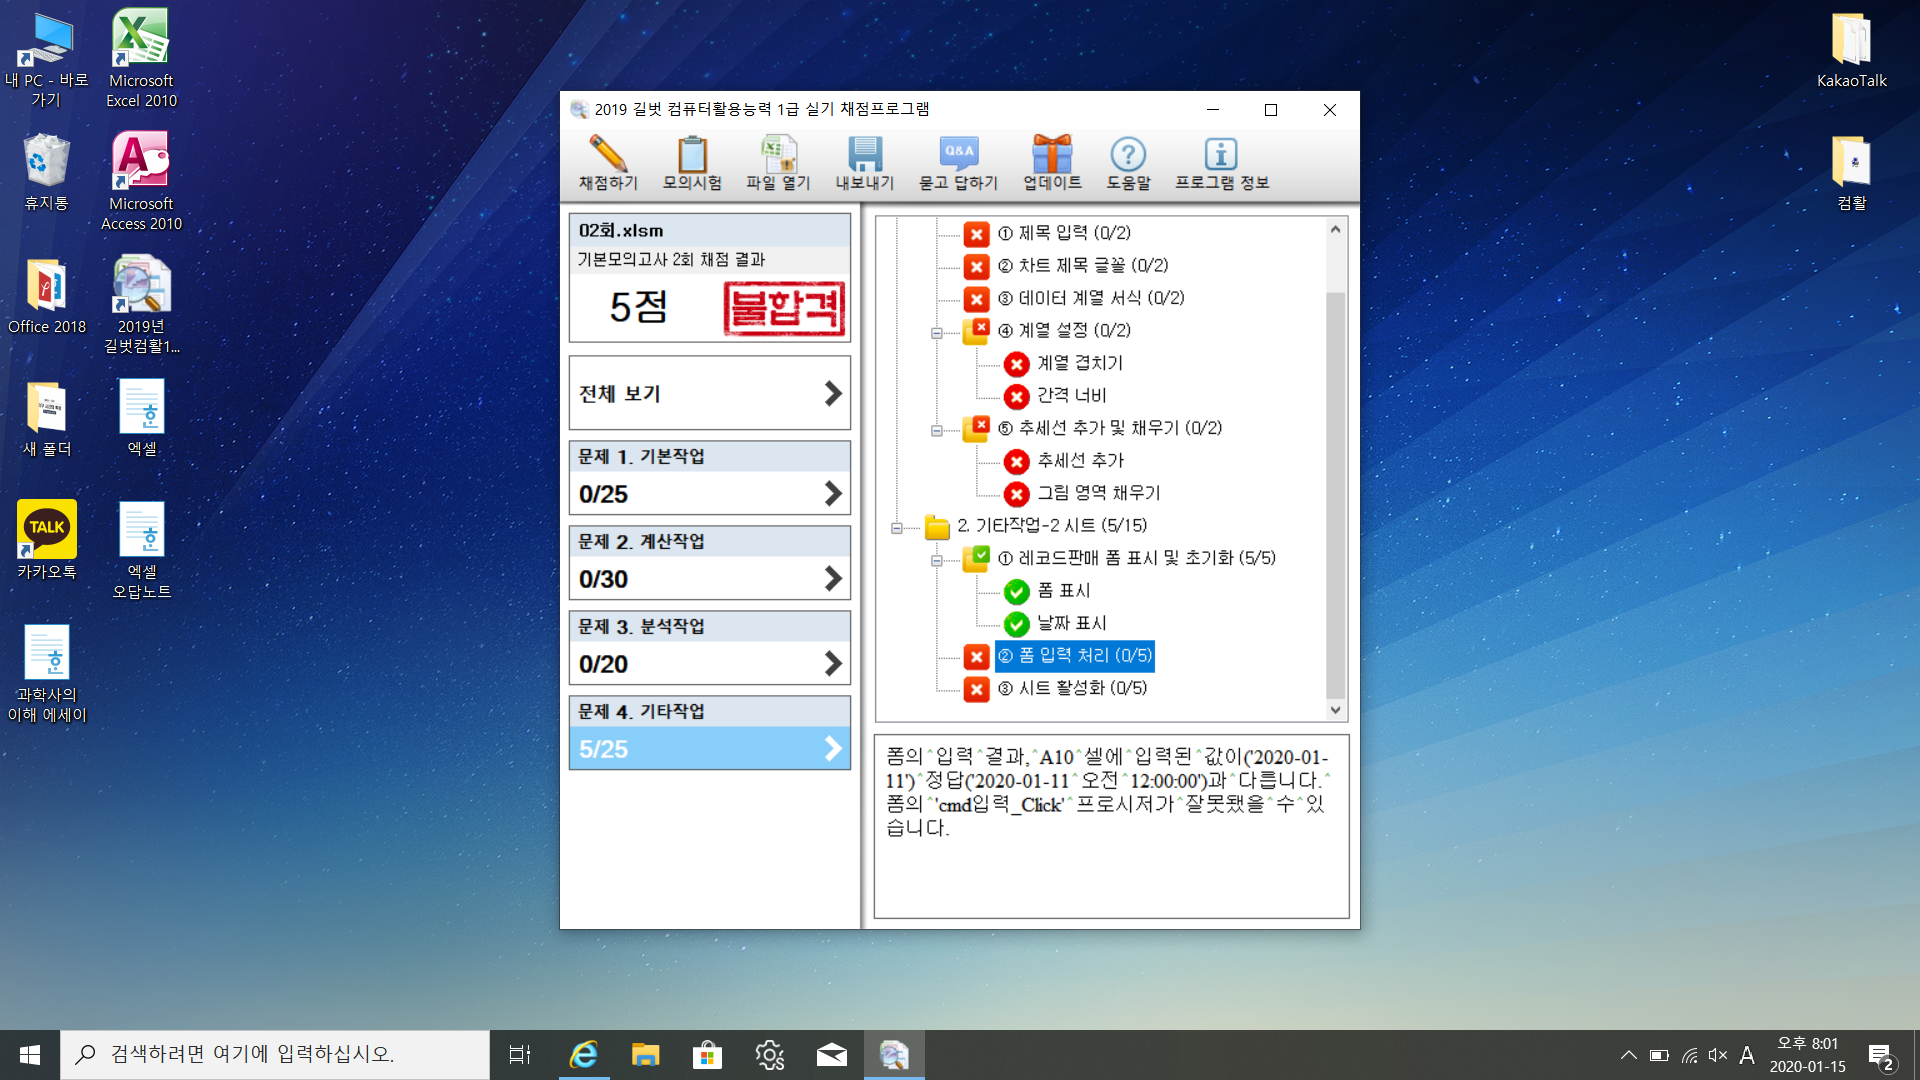Collapse the 계열 설정 tree node
Image resolution: width=1920 pixels, height=1080 pixels.
pos(936,333)
